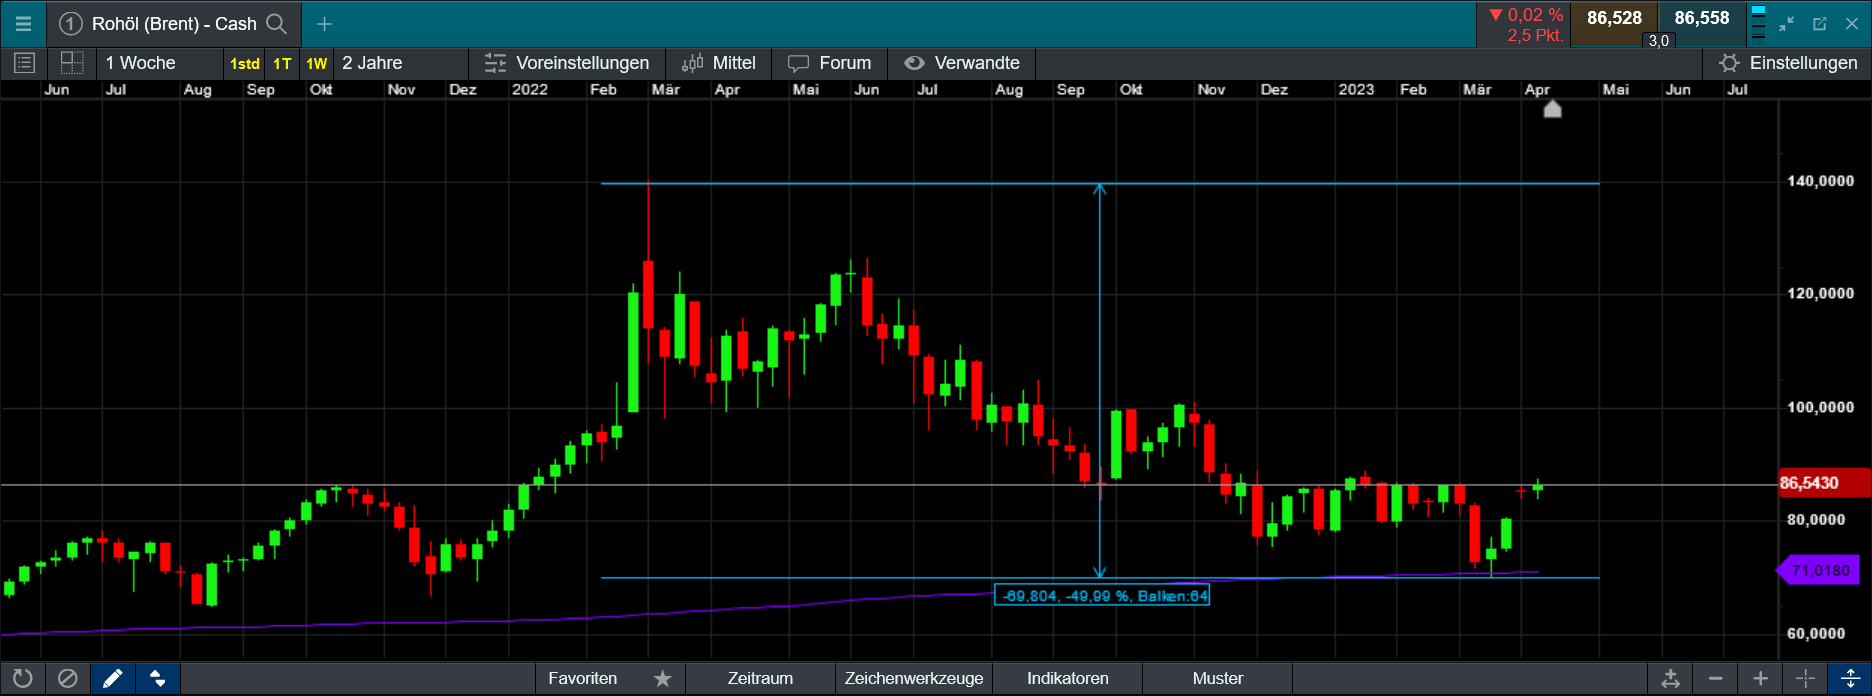Open the Indikatoren tab
Screen dimensions: 1872x696
coord(1068,679)
